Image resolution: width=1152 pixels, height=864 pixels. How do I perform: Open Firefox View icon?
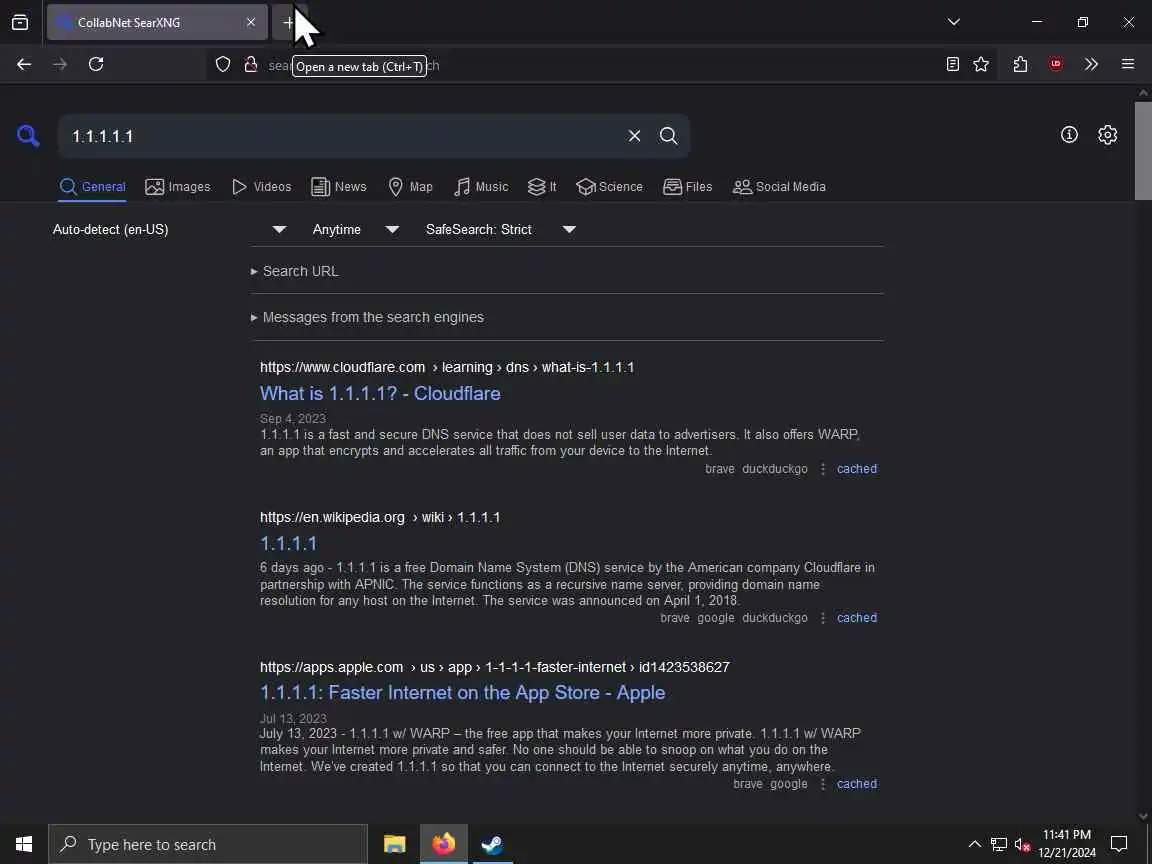[20, 22]
